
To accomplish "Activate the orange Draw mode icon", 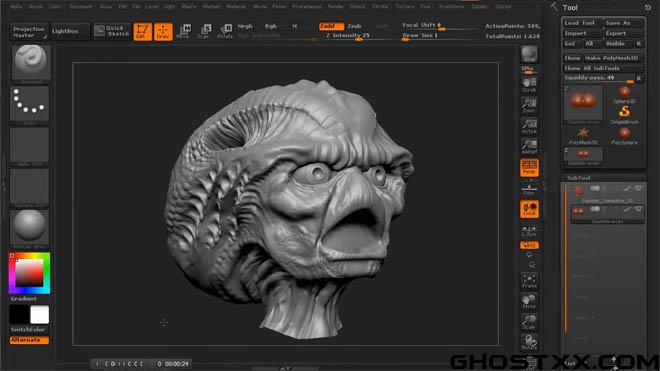I will point(163,32).
